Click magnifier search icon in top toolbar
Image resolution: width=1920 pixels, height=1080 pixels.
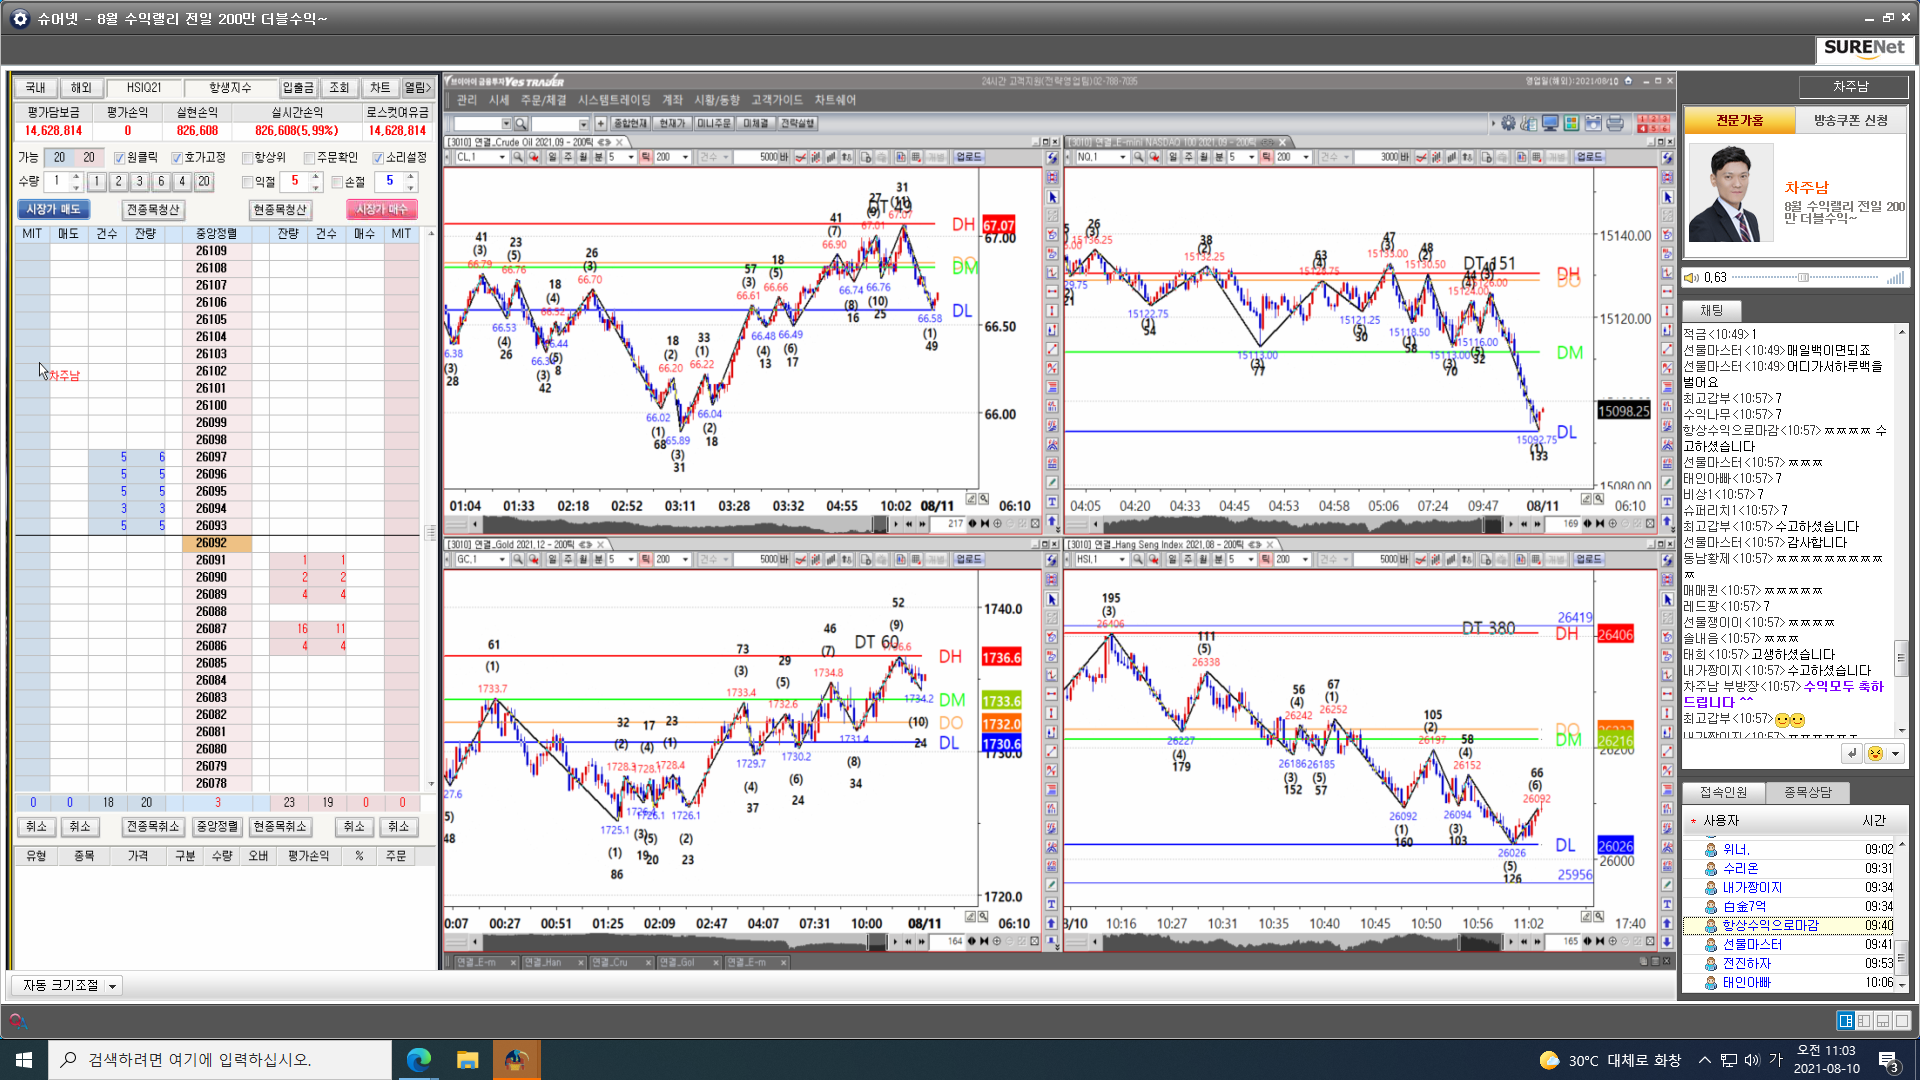[521, 124]
